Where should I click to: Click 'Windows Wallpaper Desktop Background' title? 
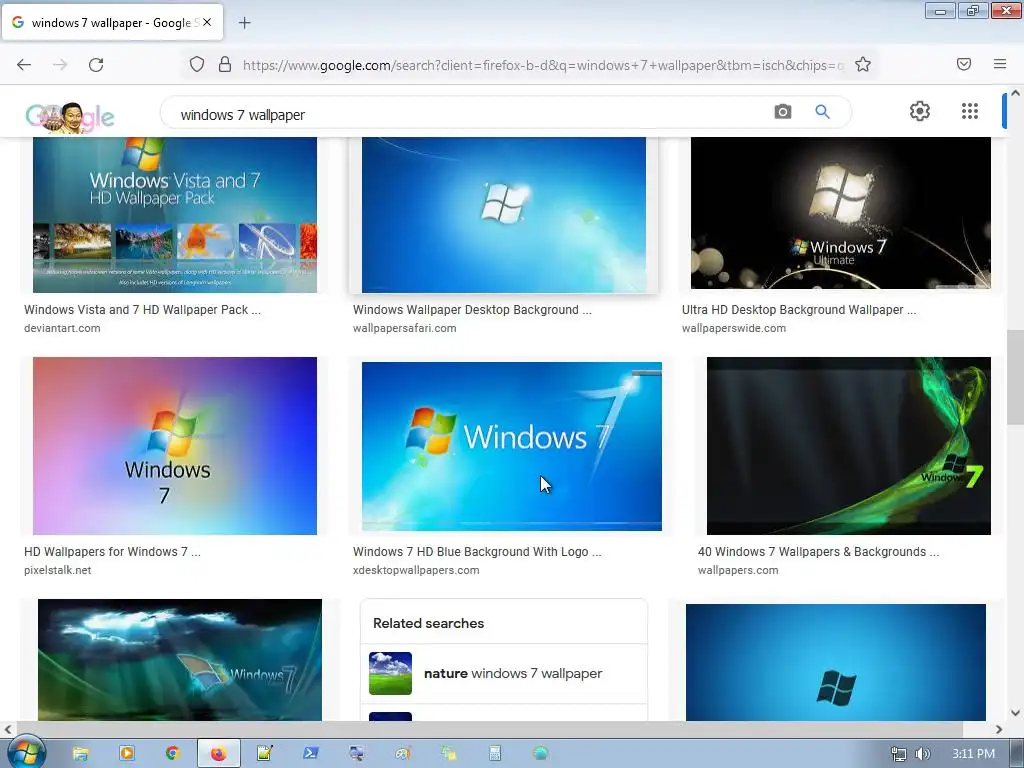click(472, 310)
